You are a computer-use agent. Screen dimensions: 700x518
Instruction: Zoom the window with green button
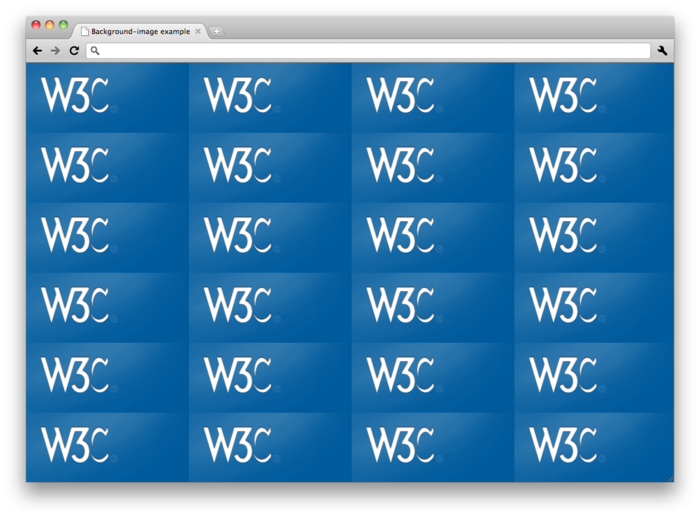tap(63, 24)
